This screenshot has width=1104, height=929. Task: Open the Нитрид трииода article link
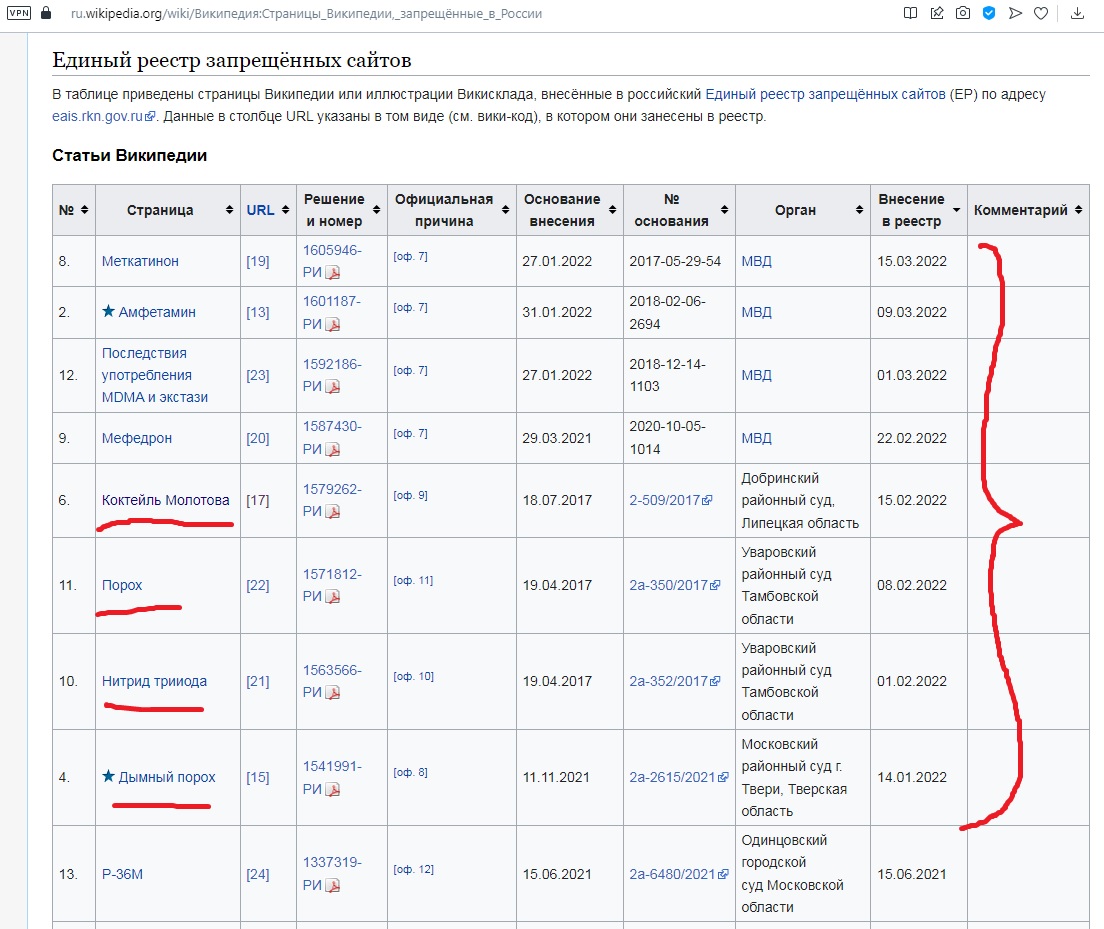(154, 681)
